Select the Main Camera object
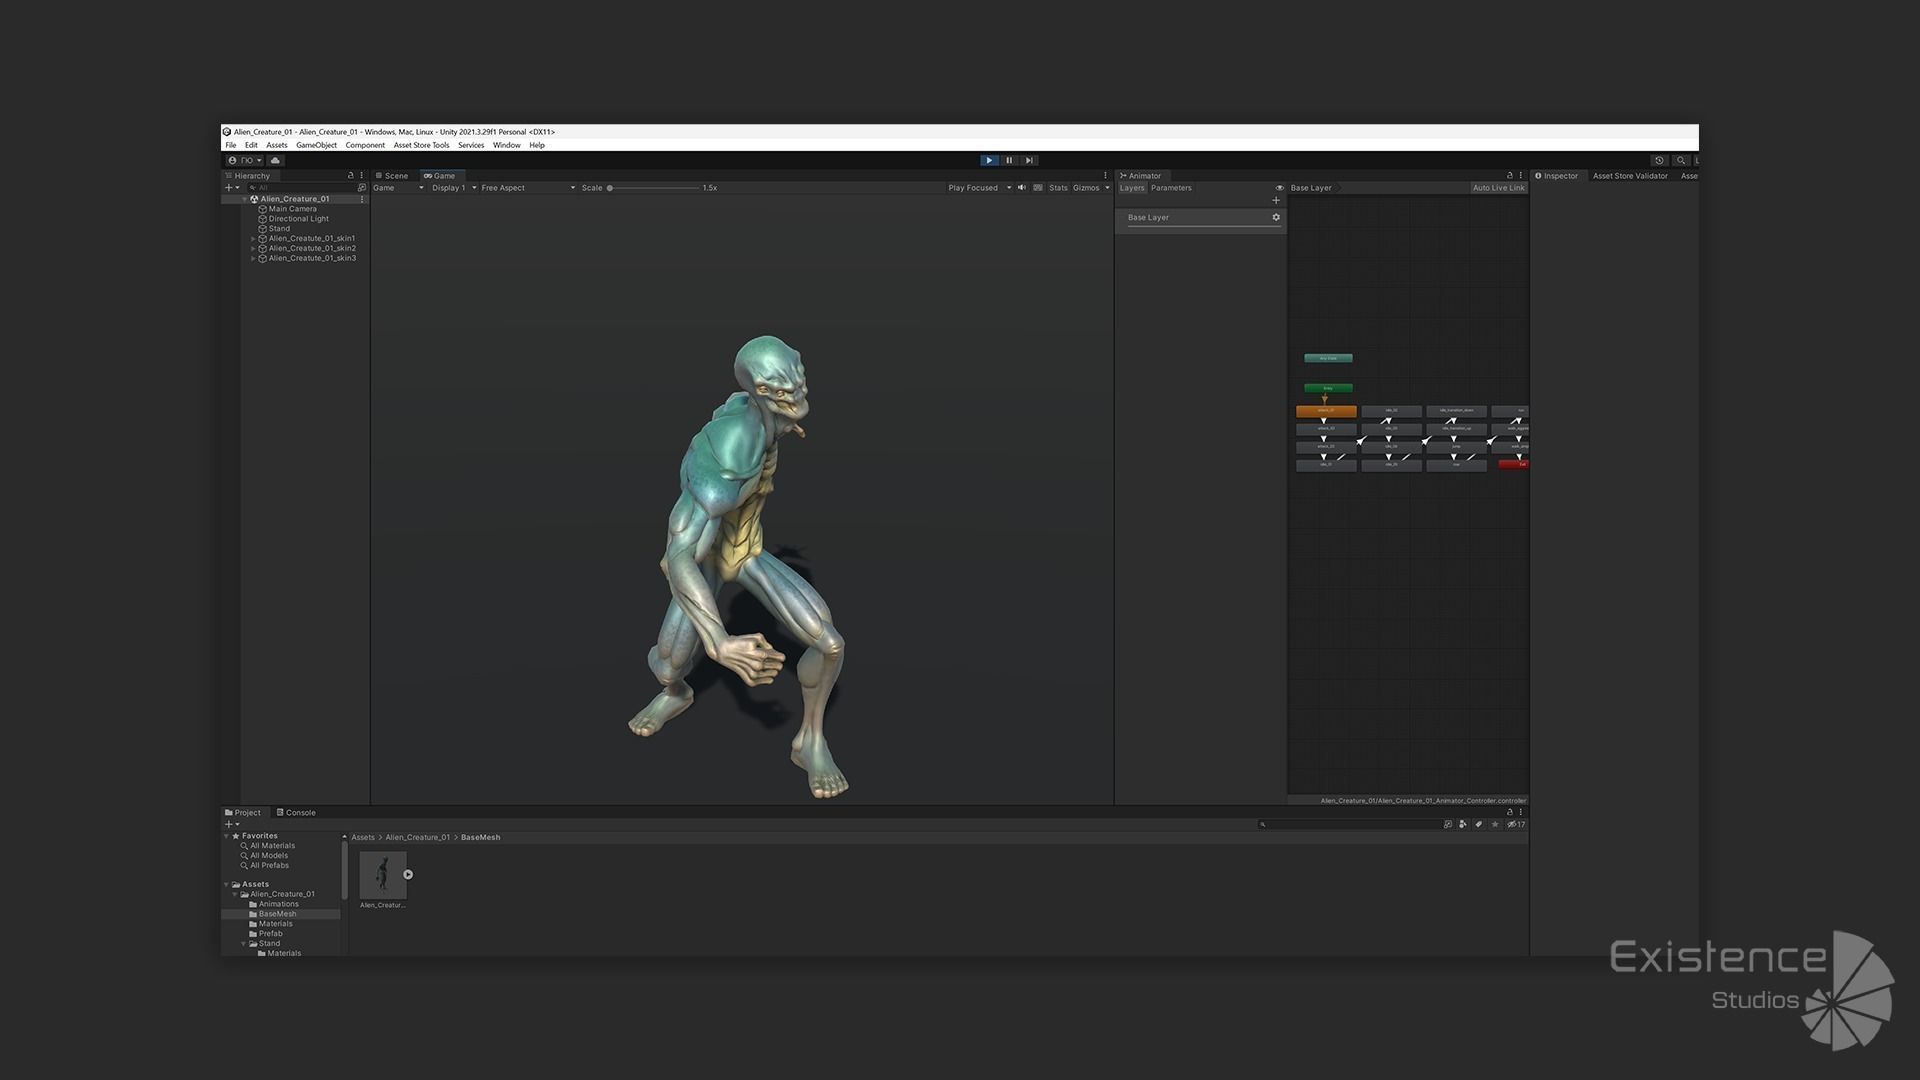 coord(292,209)
